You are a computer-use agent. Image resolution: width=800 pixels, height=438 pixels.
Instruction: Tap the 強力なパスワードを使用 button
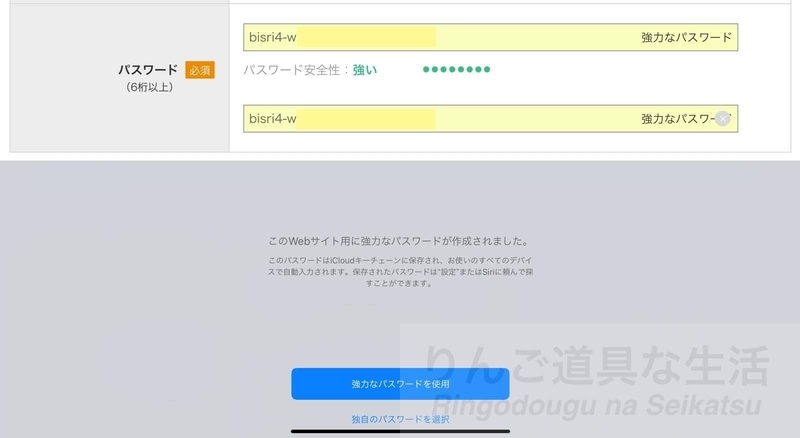401,384
